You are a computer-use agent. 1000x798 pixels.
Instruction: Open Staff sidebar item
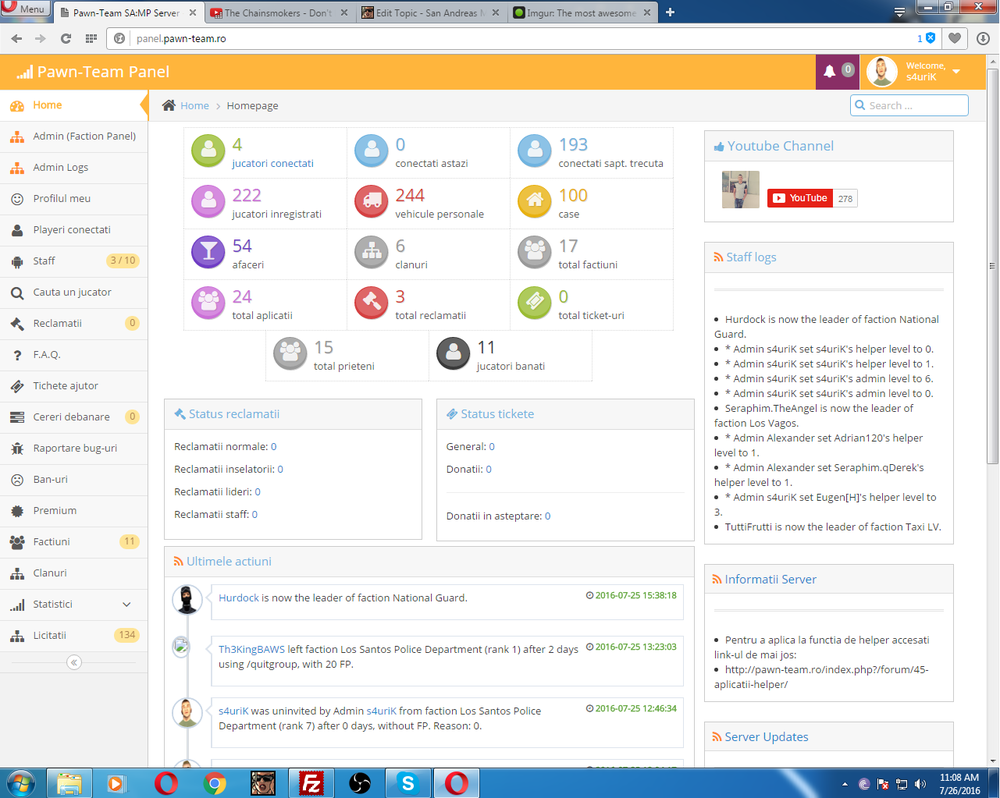74,261
